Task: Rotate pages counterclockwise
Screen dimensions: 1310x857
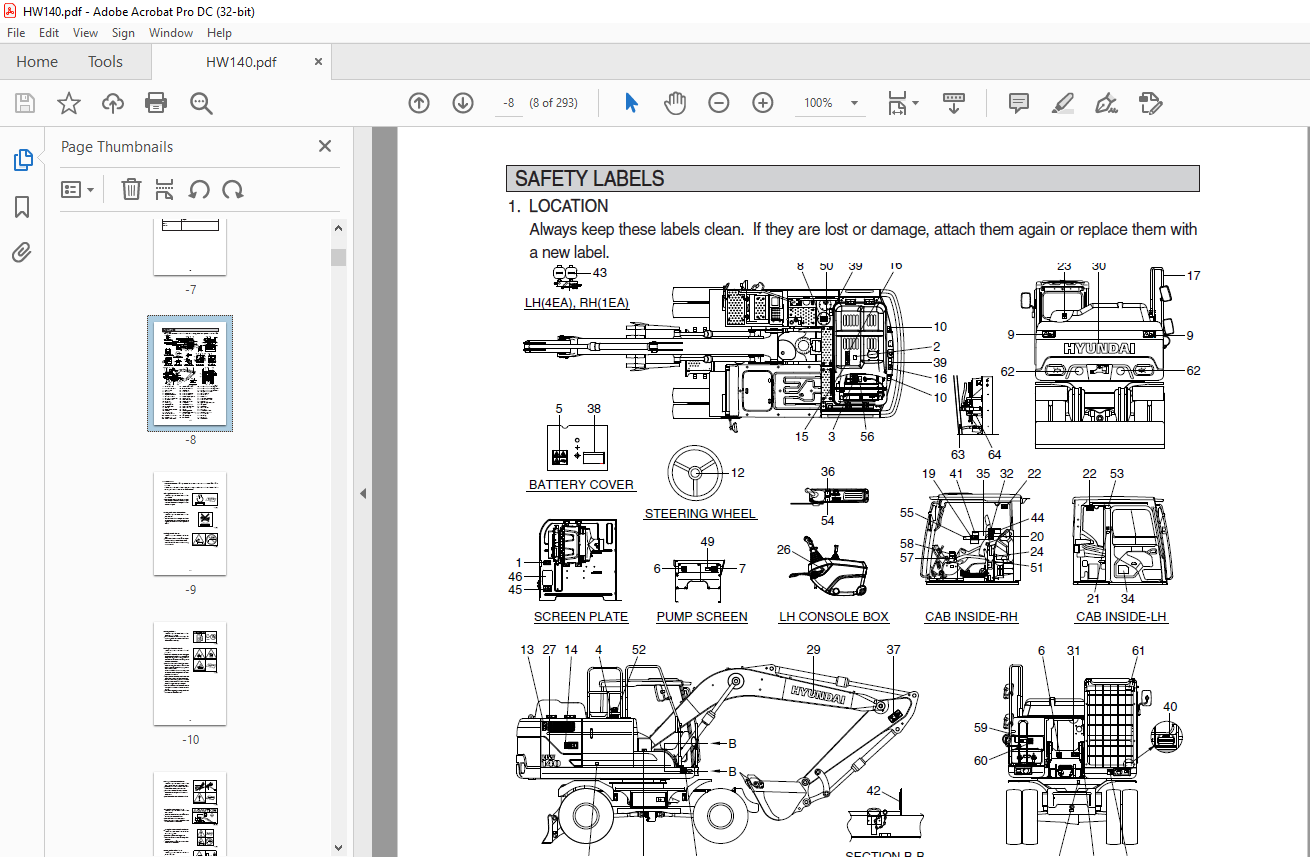Action: (199, 189)
